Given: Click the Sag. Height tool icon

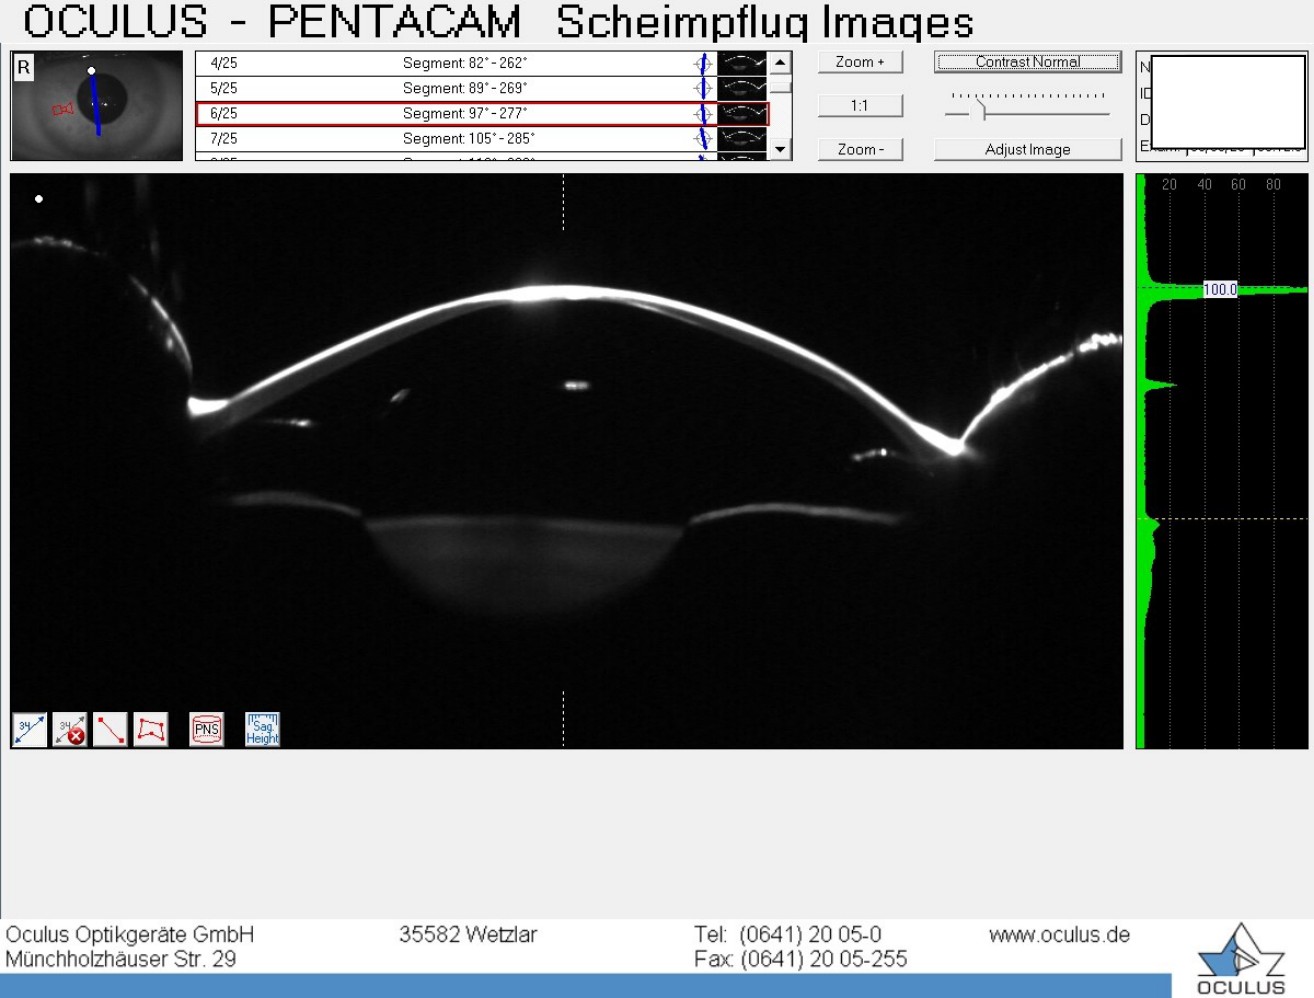Looking at the screenshot, I should point(263,729).
